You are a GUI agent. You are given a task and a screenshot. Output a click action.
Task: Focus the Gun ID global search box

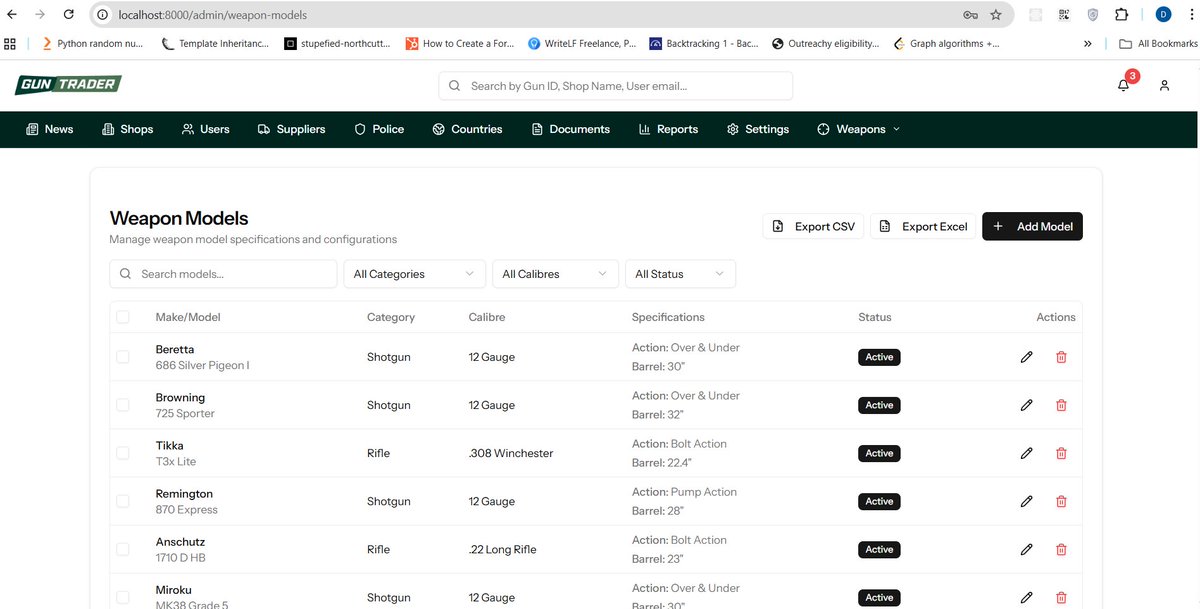(x=616, y=86)
